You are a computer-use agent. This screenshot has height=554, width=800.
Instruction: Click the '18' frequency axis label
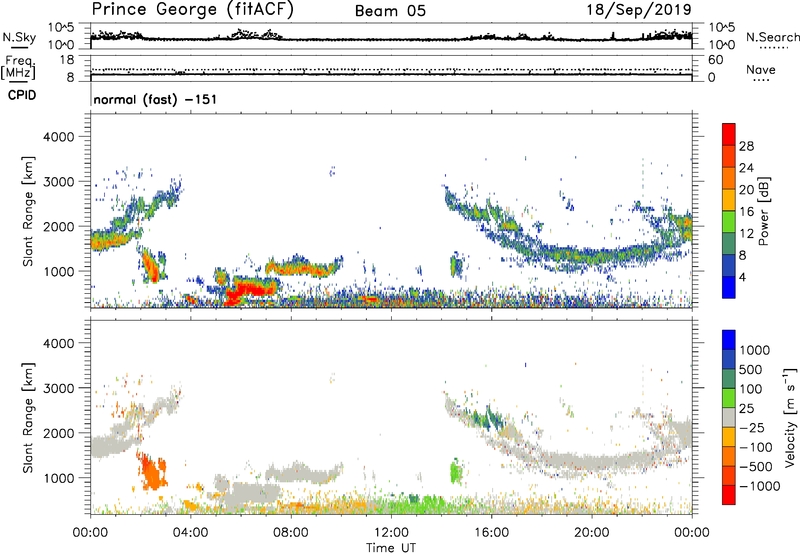click(x=67, y=60)
